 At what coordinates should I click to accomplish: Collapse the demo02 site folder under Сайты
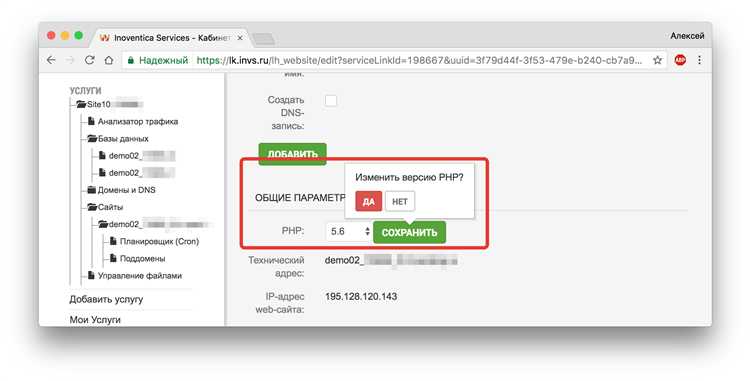tap(103, 224)
